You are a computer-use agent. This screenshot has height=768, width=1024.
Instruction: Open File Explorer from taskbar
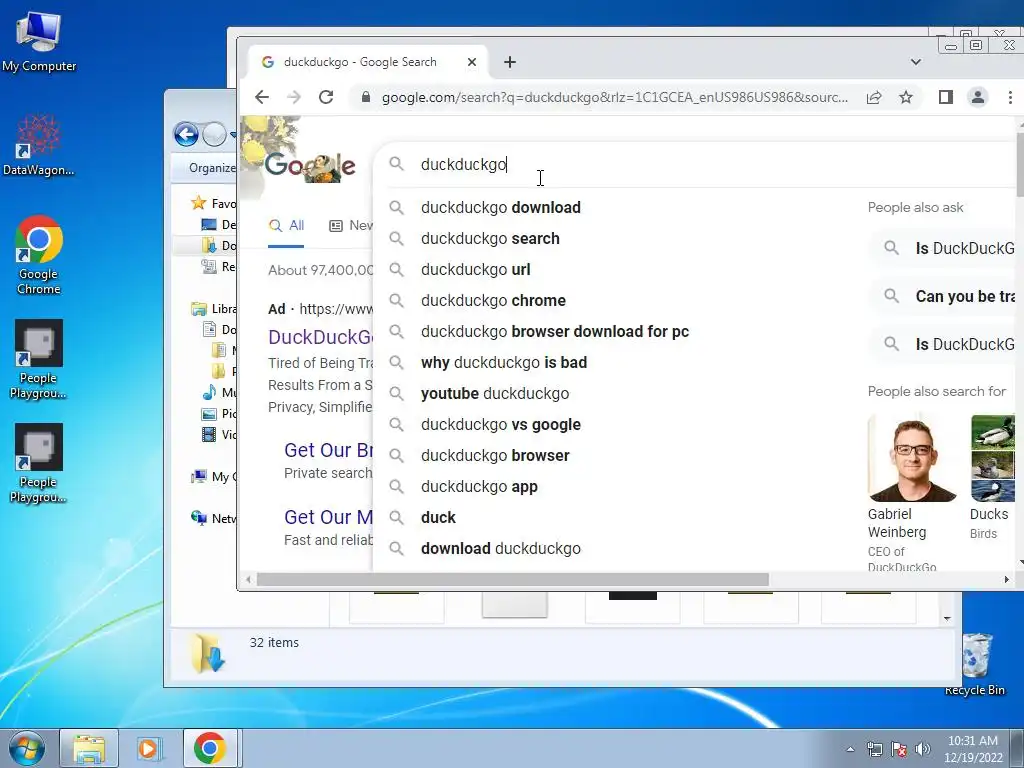click(x=89, y=748)
